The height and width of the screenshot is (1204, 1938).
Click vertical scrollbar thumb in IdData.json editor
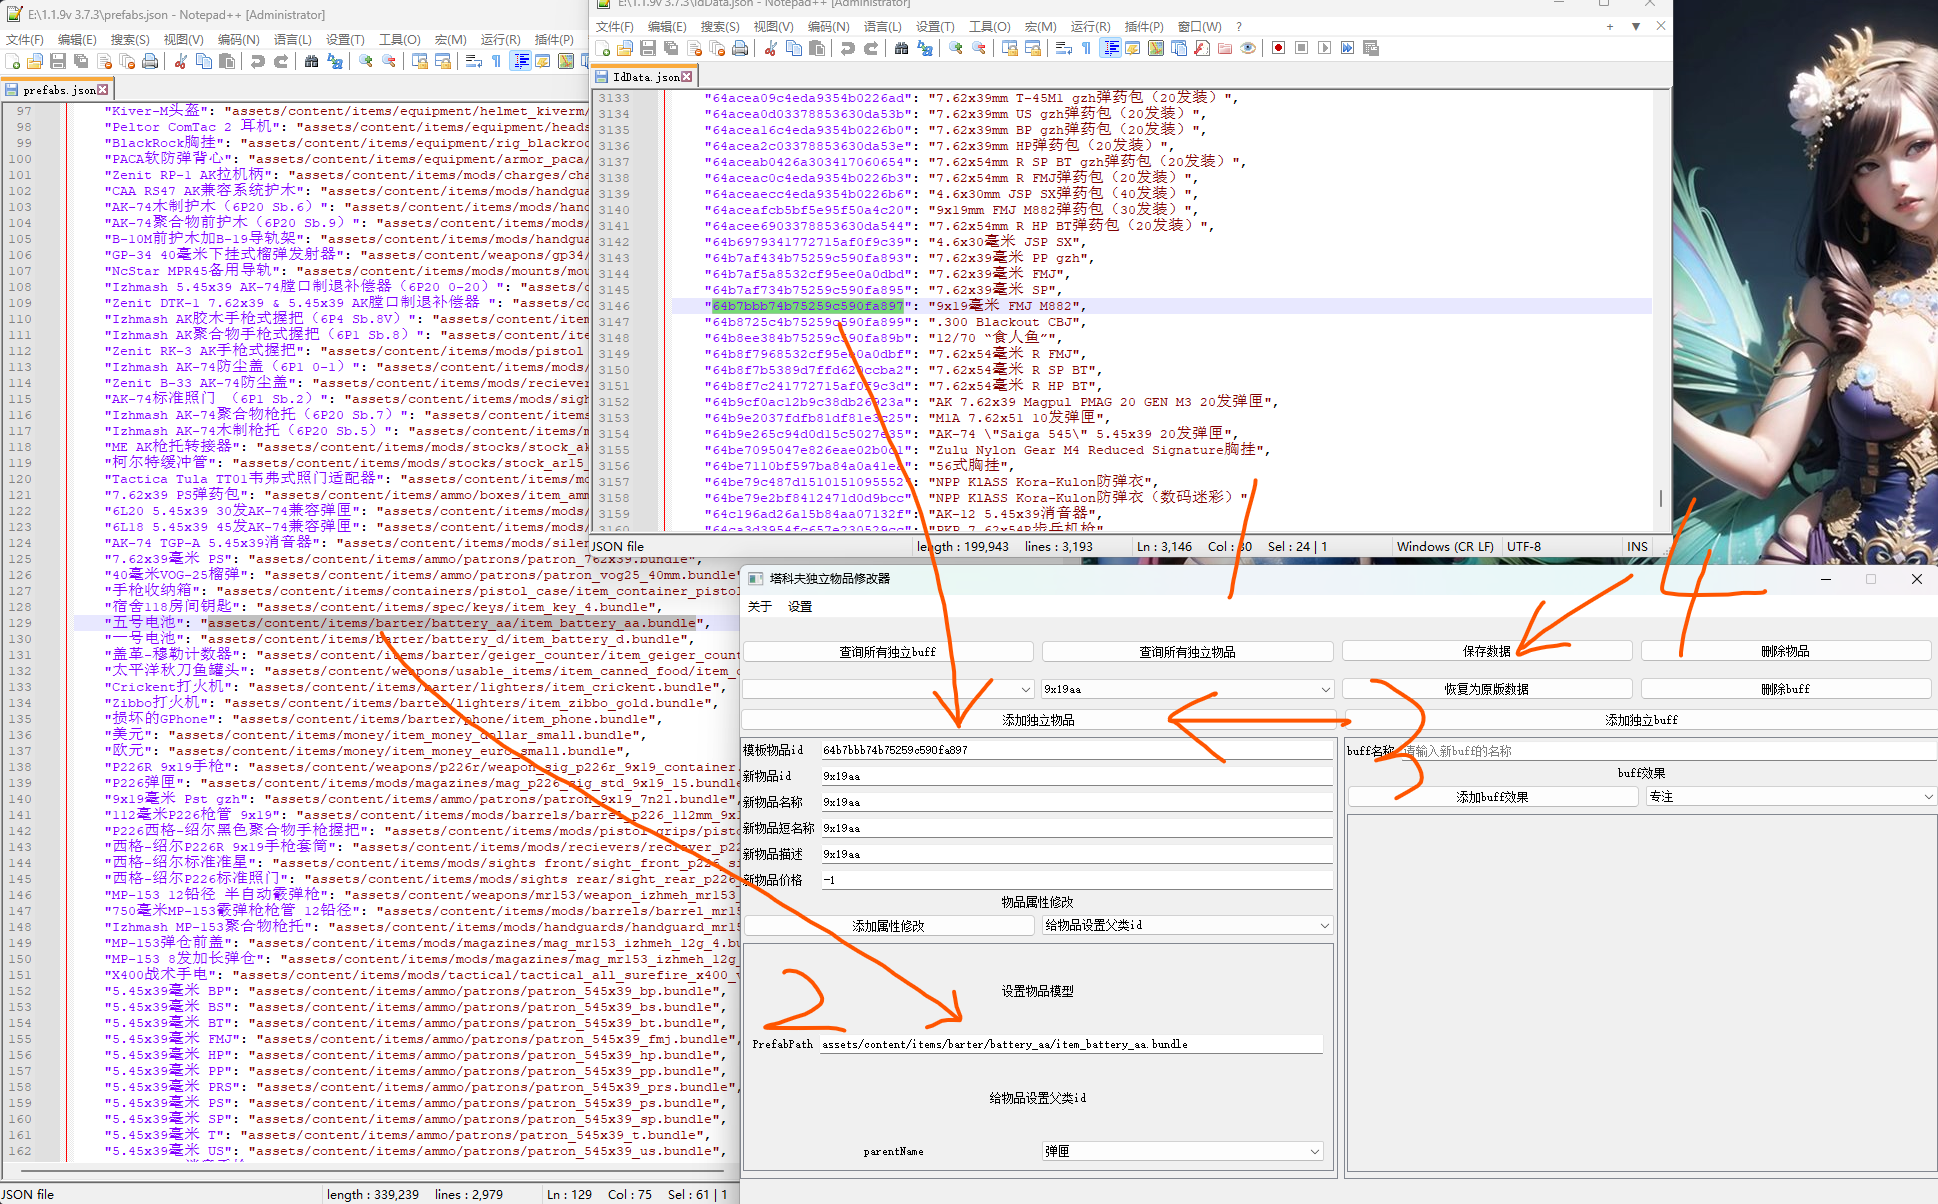[1661, 497]
